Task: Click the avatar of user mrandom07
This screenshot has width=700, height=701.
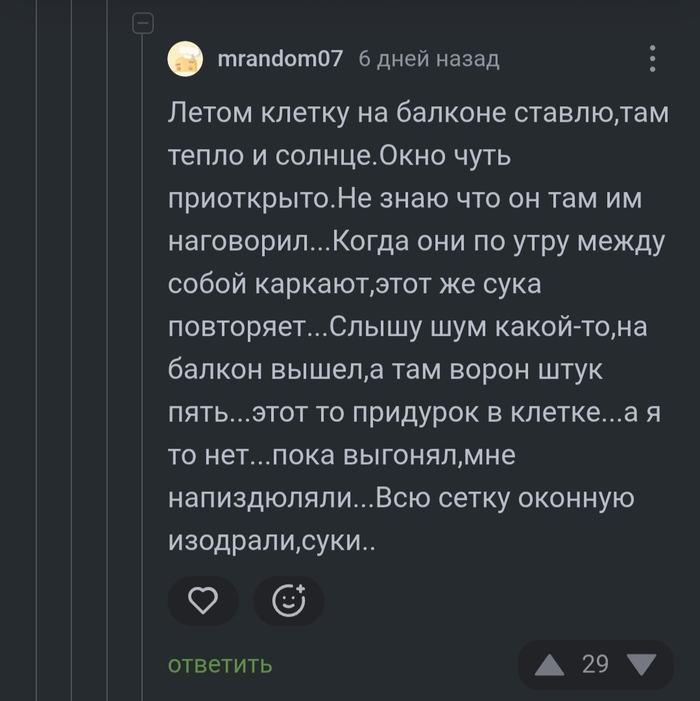Action: tap(187, 59)
